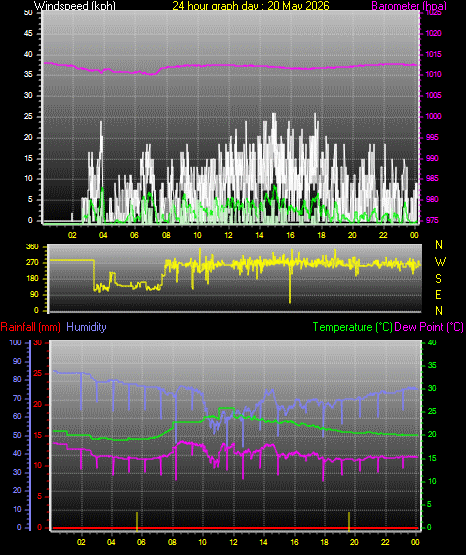
Task: Click the blue 80 tick on humidity axis
Action: [x=17, y=379]
